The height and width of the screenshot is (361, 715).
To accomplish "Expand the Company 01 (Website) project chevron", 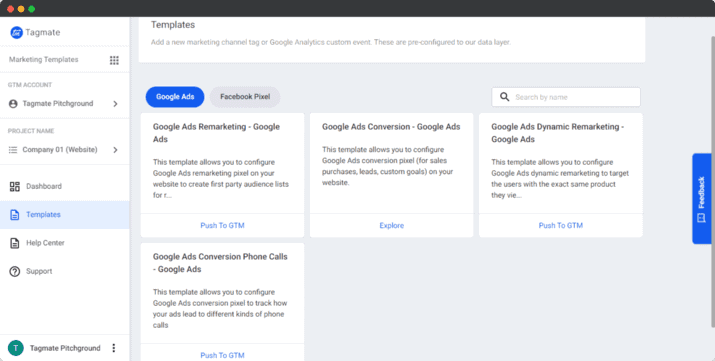I will (115, 150).
